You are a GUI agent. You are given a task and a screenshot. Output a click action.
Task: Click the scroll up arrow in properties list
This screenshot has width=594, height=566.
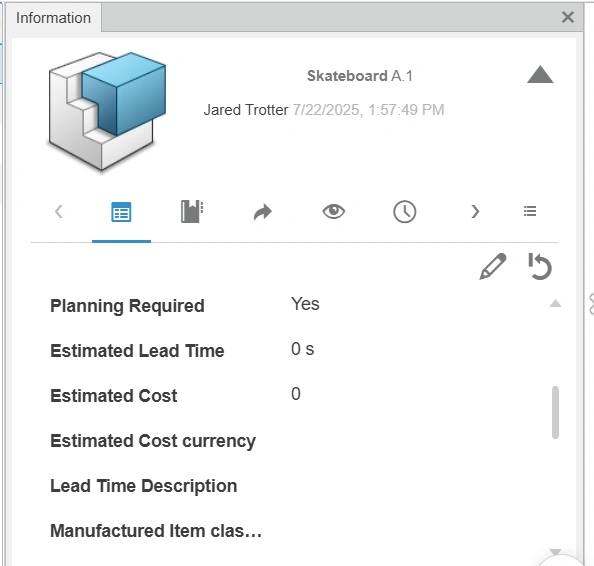coord(555,303)
